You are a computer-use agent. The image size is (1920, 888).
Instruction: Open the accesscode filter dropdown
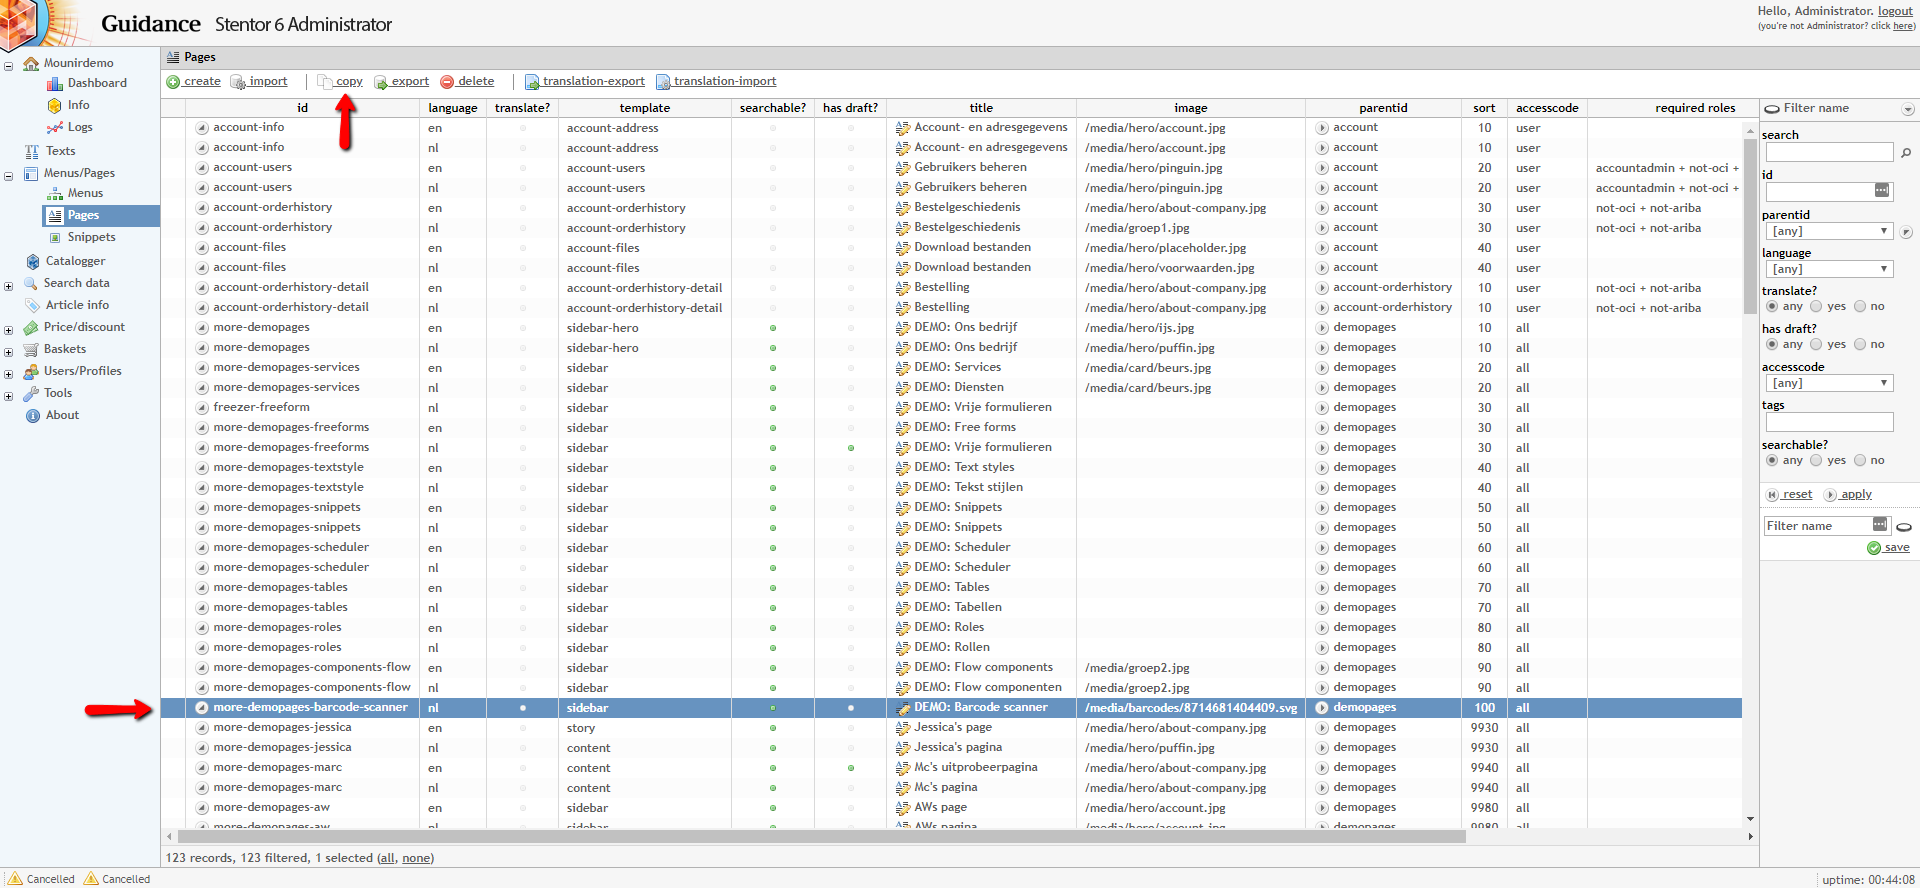click(x=1829, y=383)
